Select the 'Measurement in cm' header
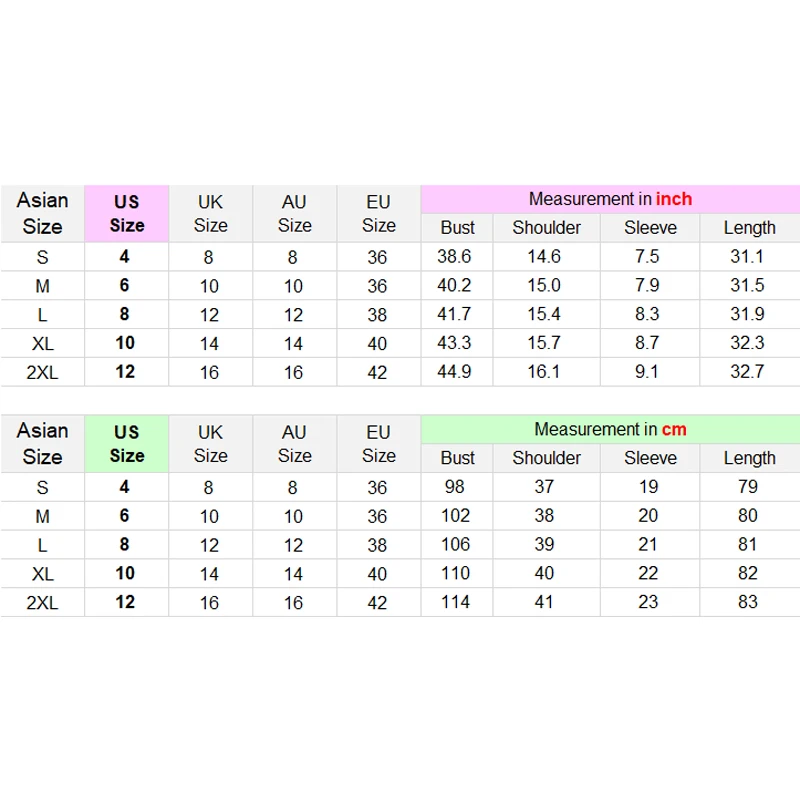 pos(610,430)
